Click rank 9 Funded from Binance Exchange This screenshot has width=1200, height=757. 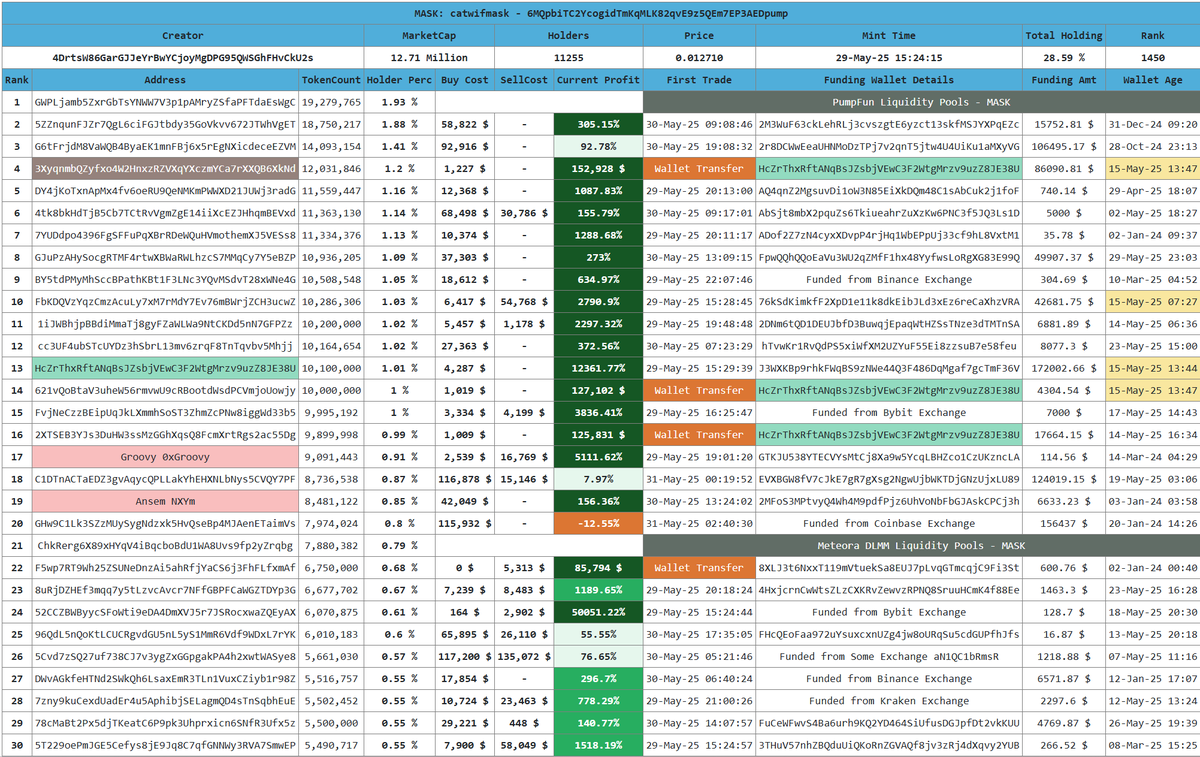point(888,279)
